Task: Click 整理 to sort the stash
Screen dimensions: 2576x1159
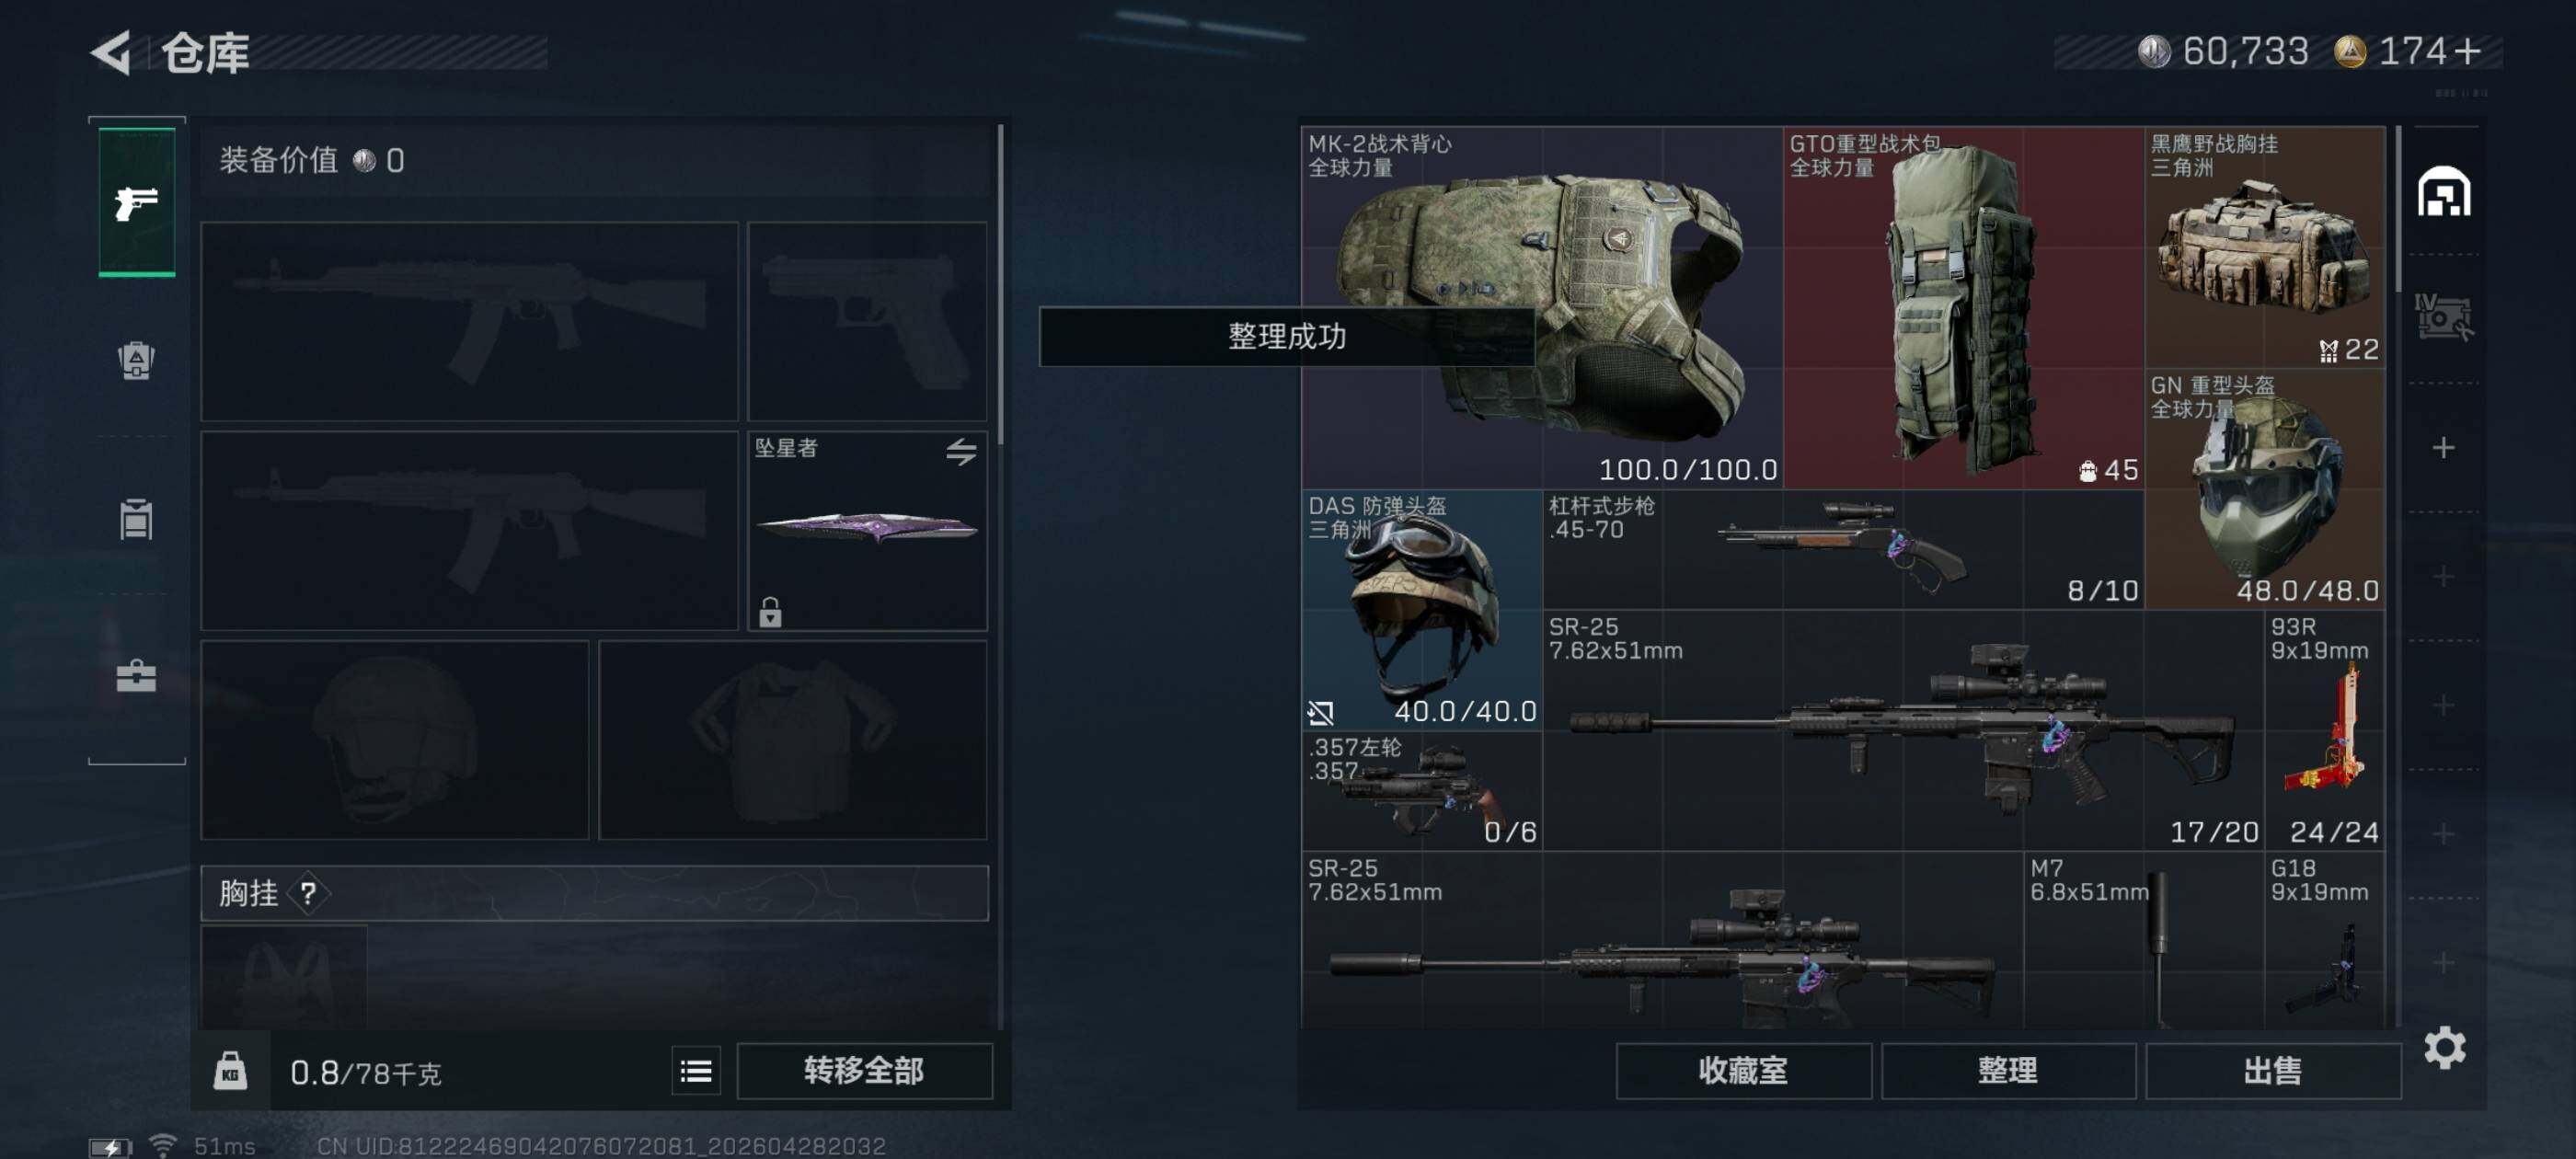Action: coord(2008,1071)
